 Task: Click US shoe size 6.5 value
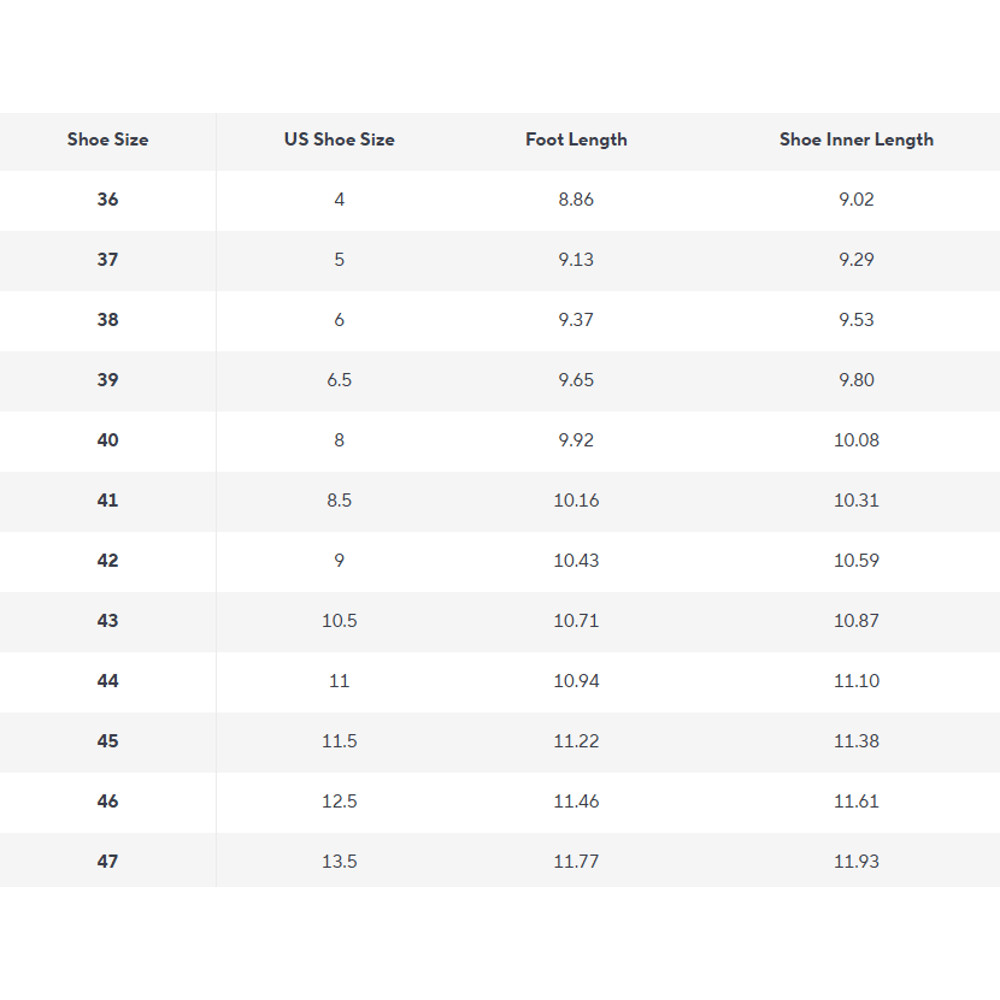coord(339,380)
